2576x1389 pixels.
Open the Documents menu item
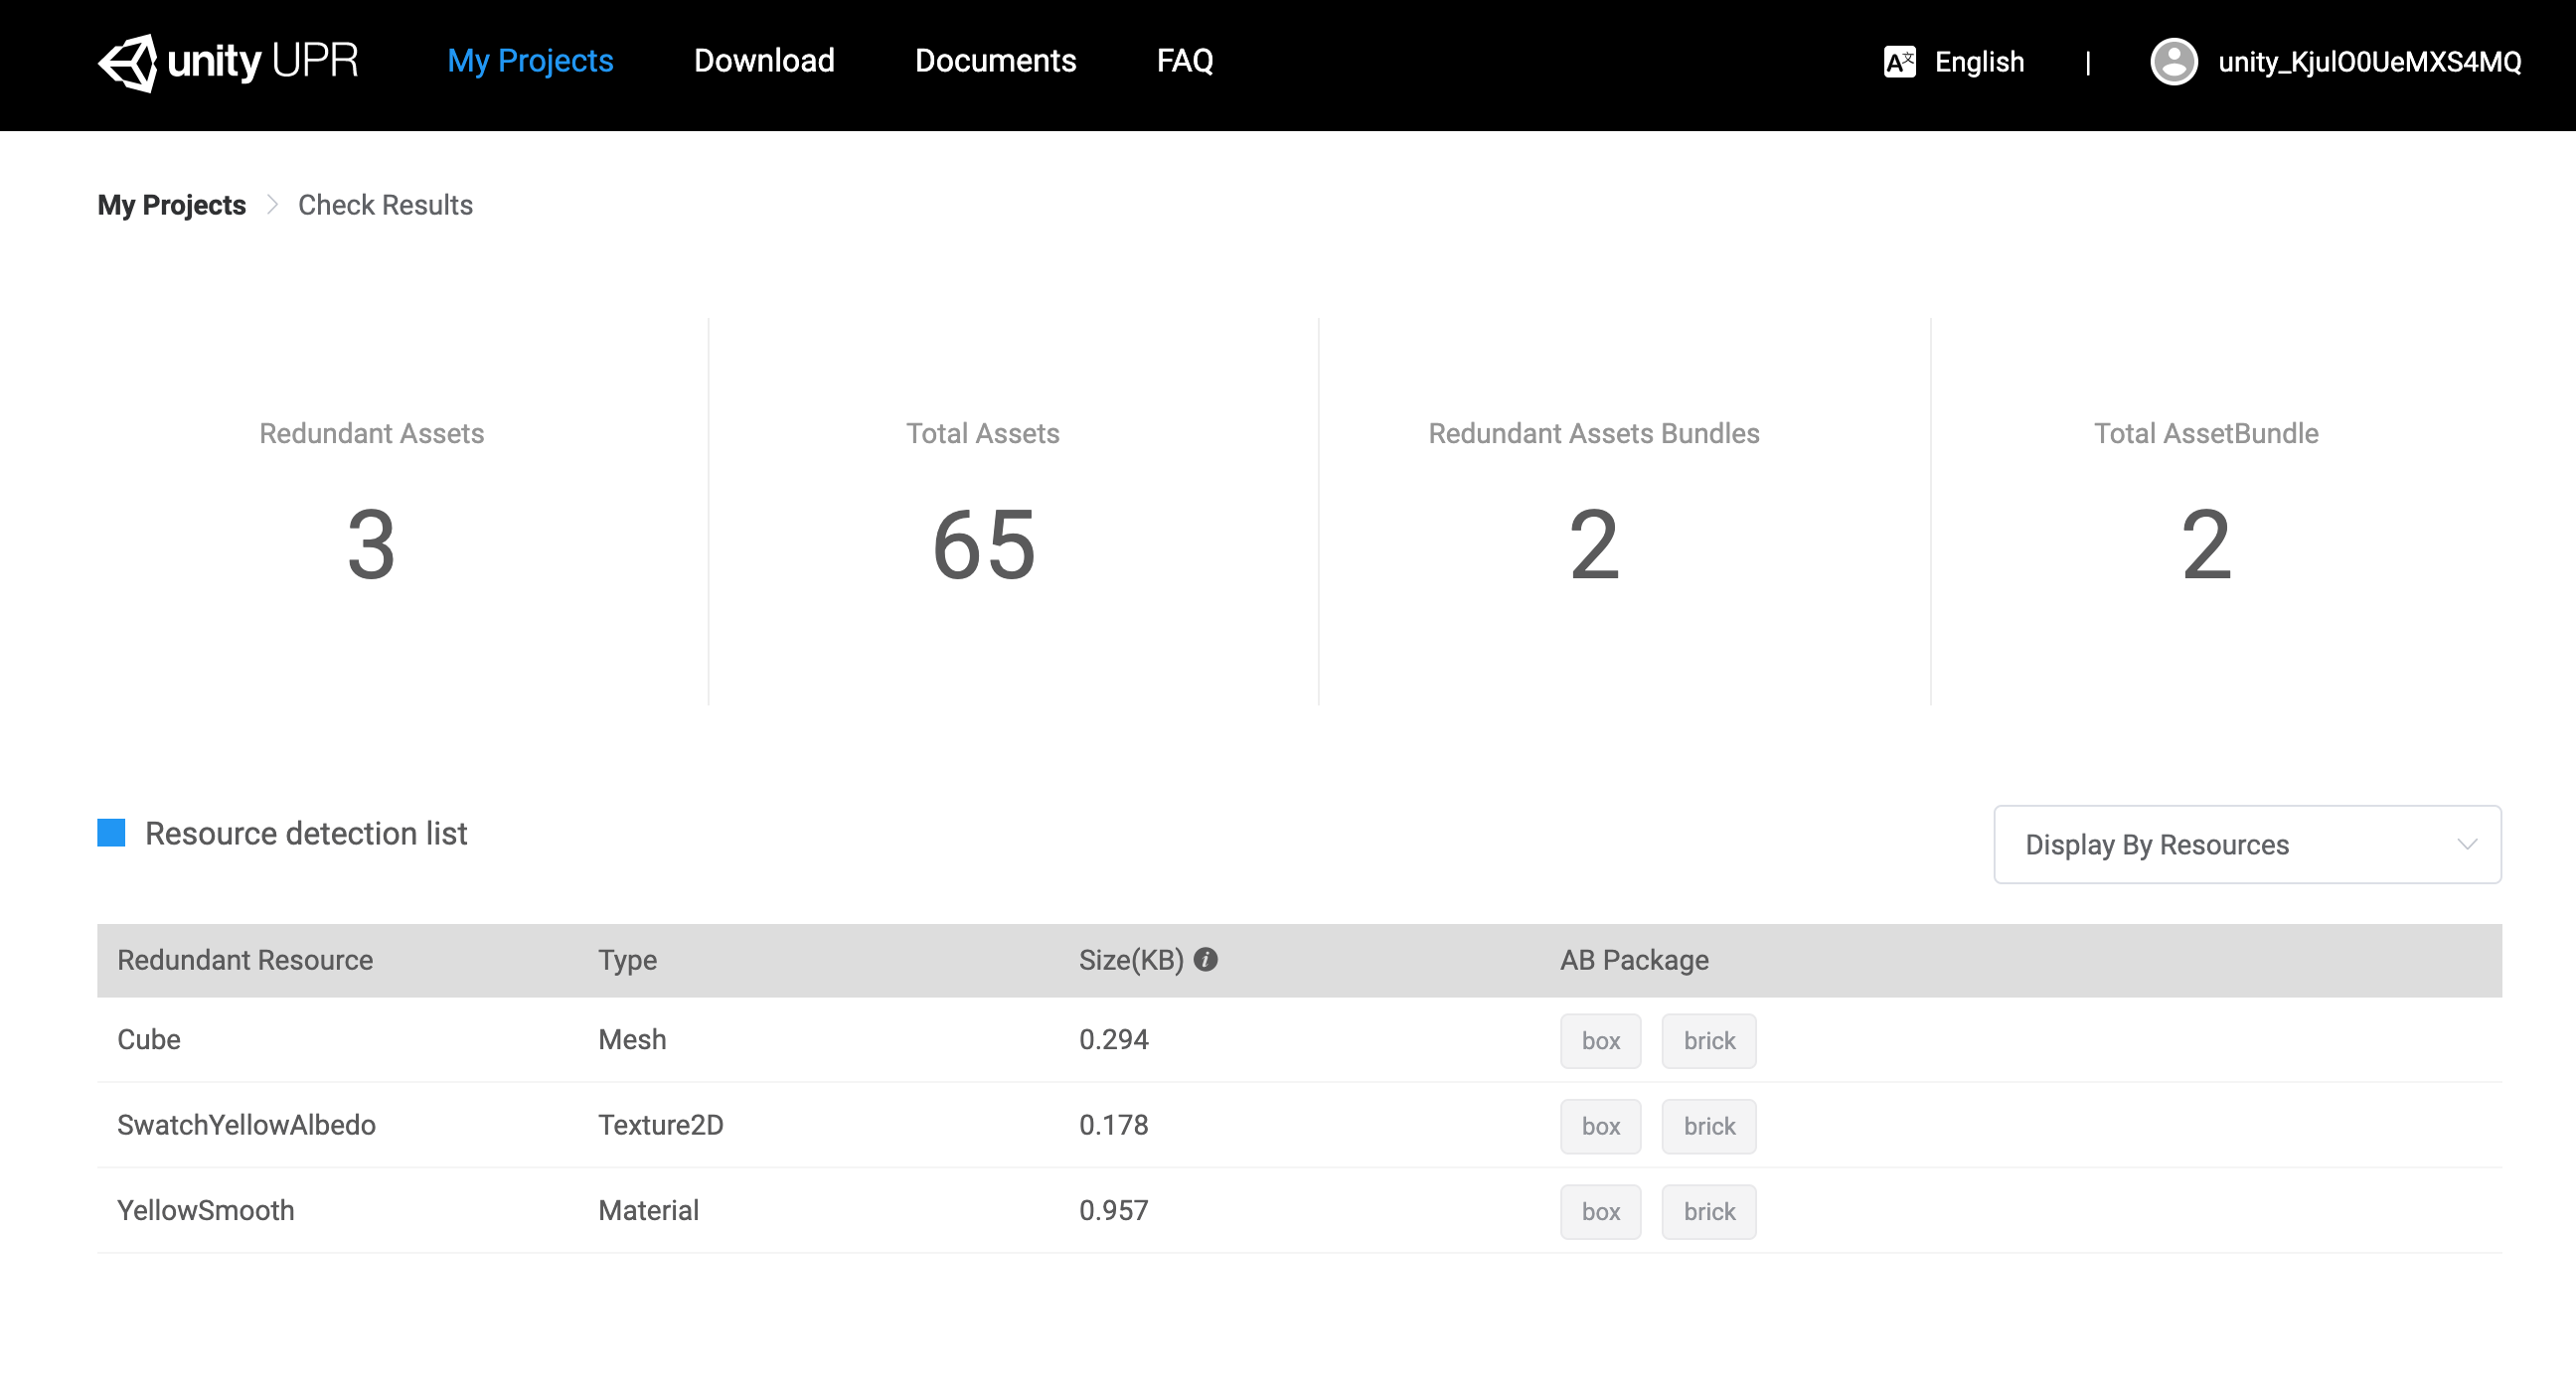coord(995,61)
